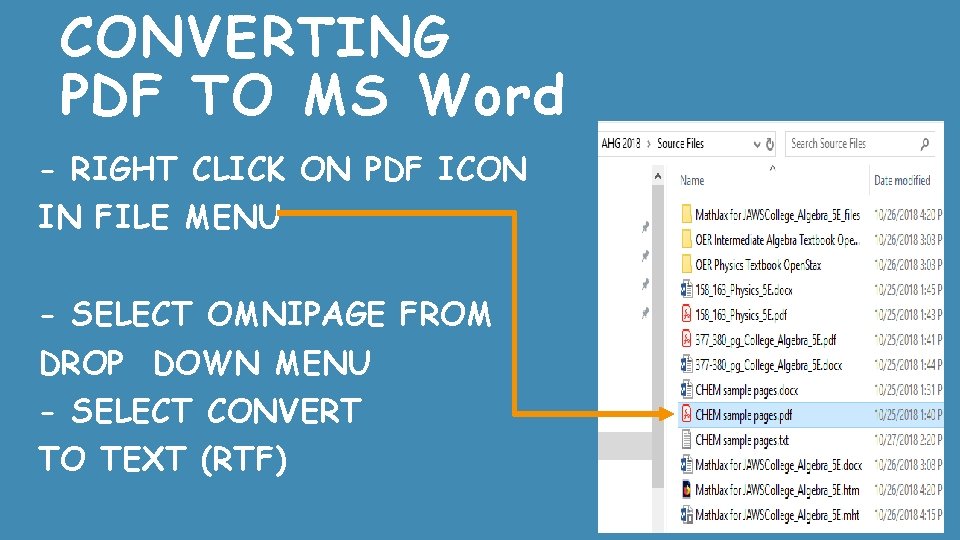Click the AHG 2018 breadcrumb segment
The image size is (960, 540).
click(620, 143)
